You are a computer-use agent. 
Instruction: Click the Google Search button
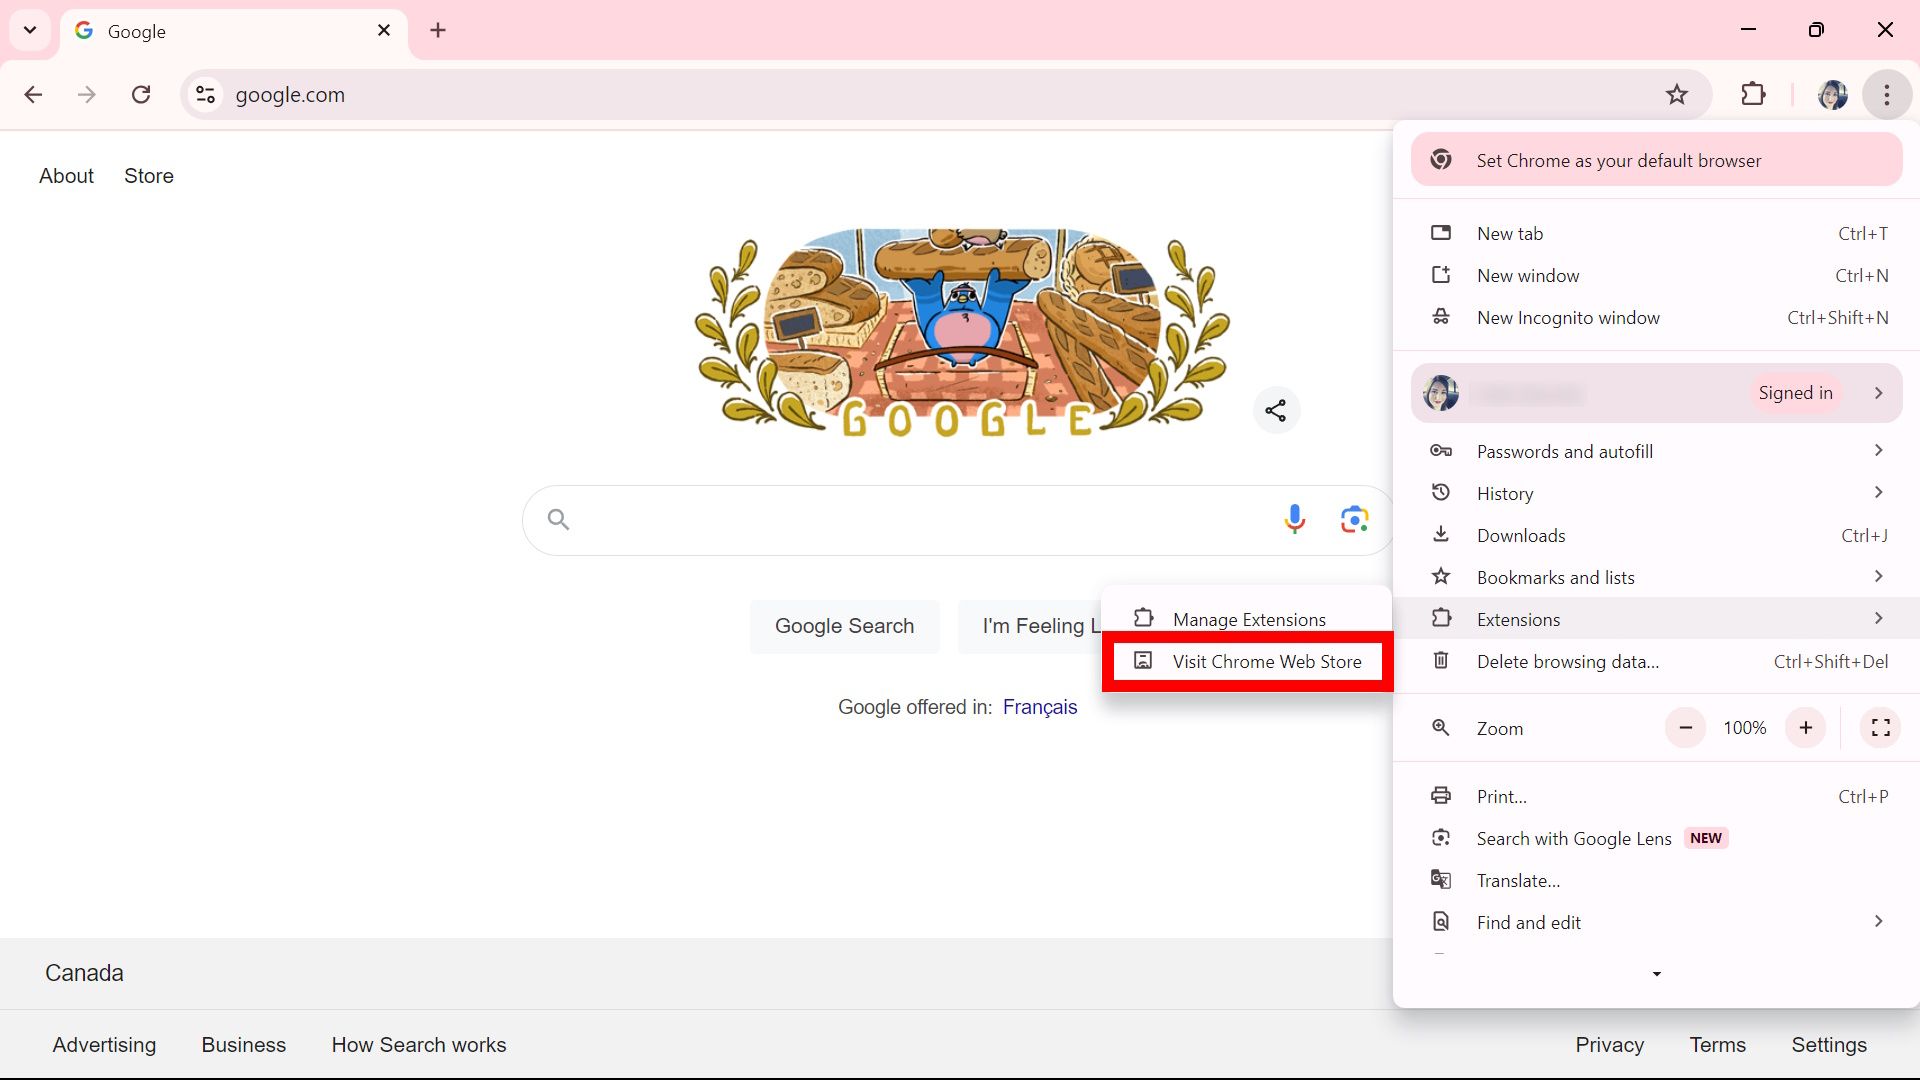(x=845, y=626)
